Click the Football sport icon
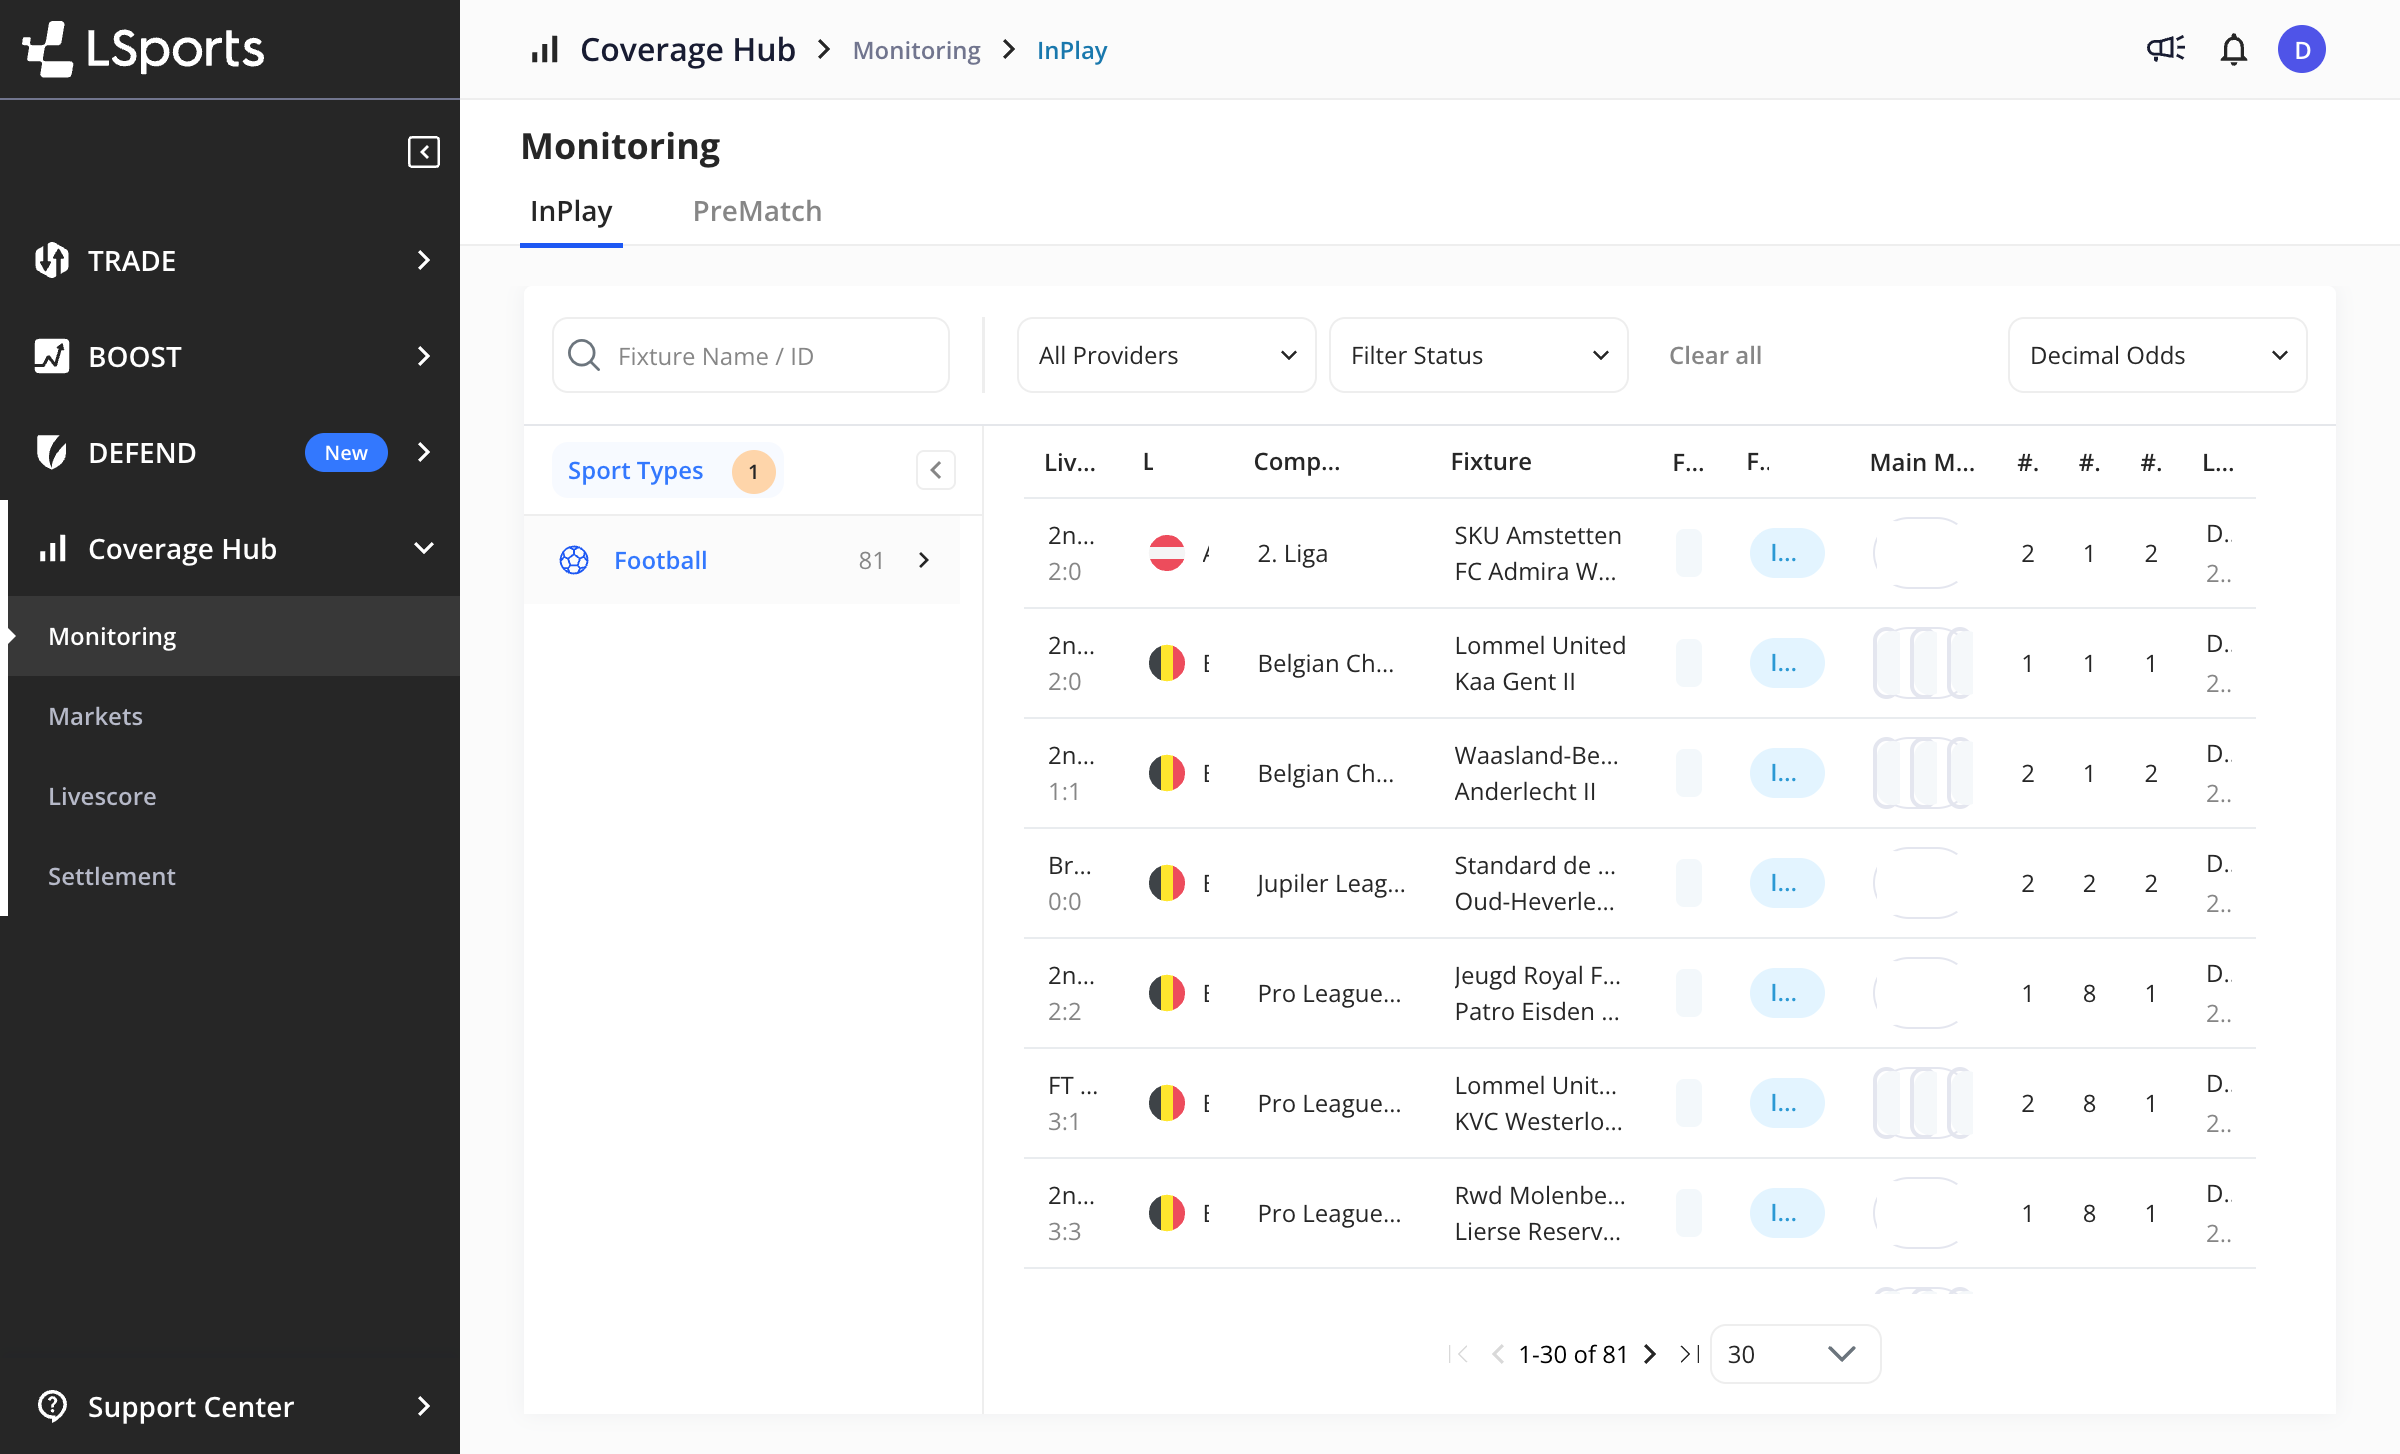 click(574, 560)
